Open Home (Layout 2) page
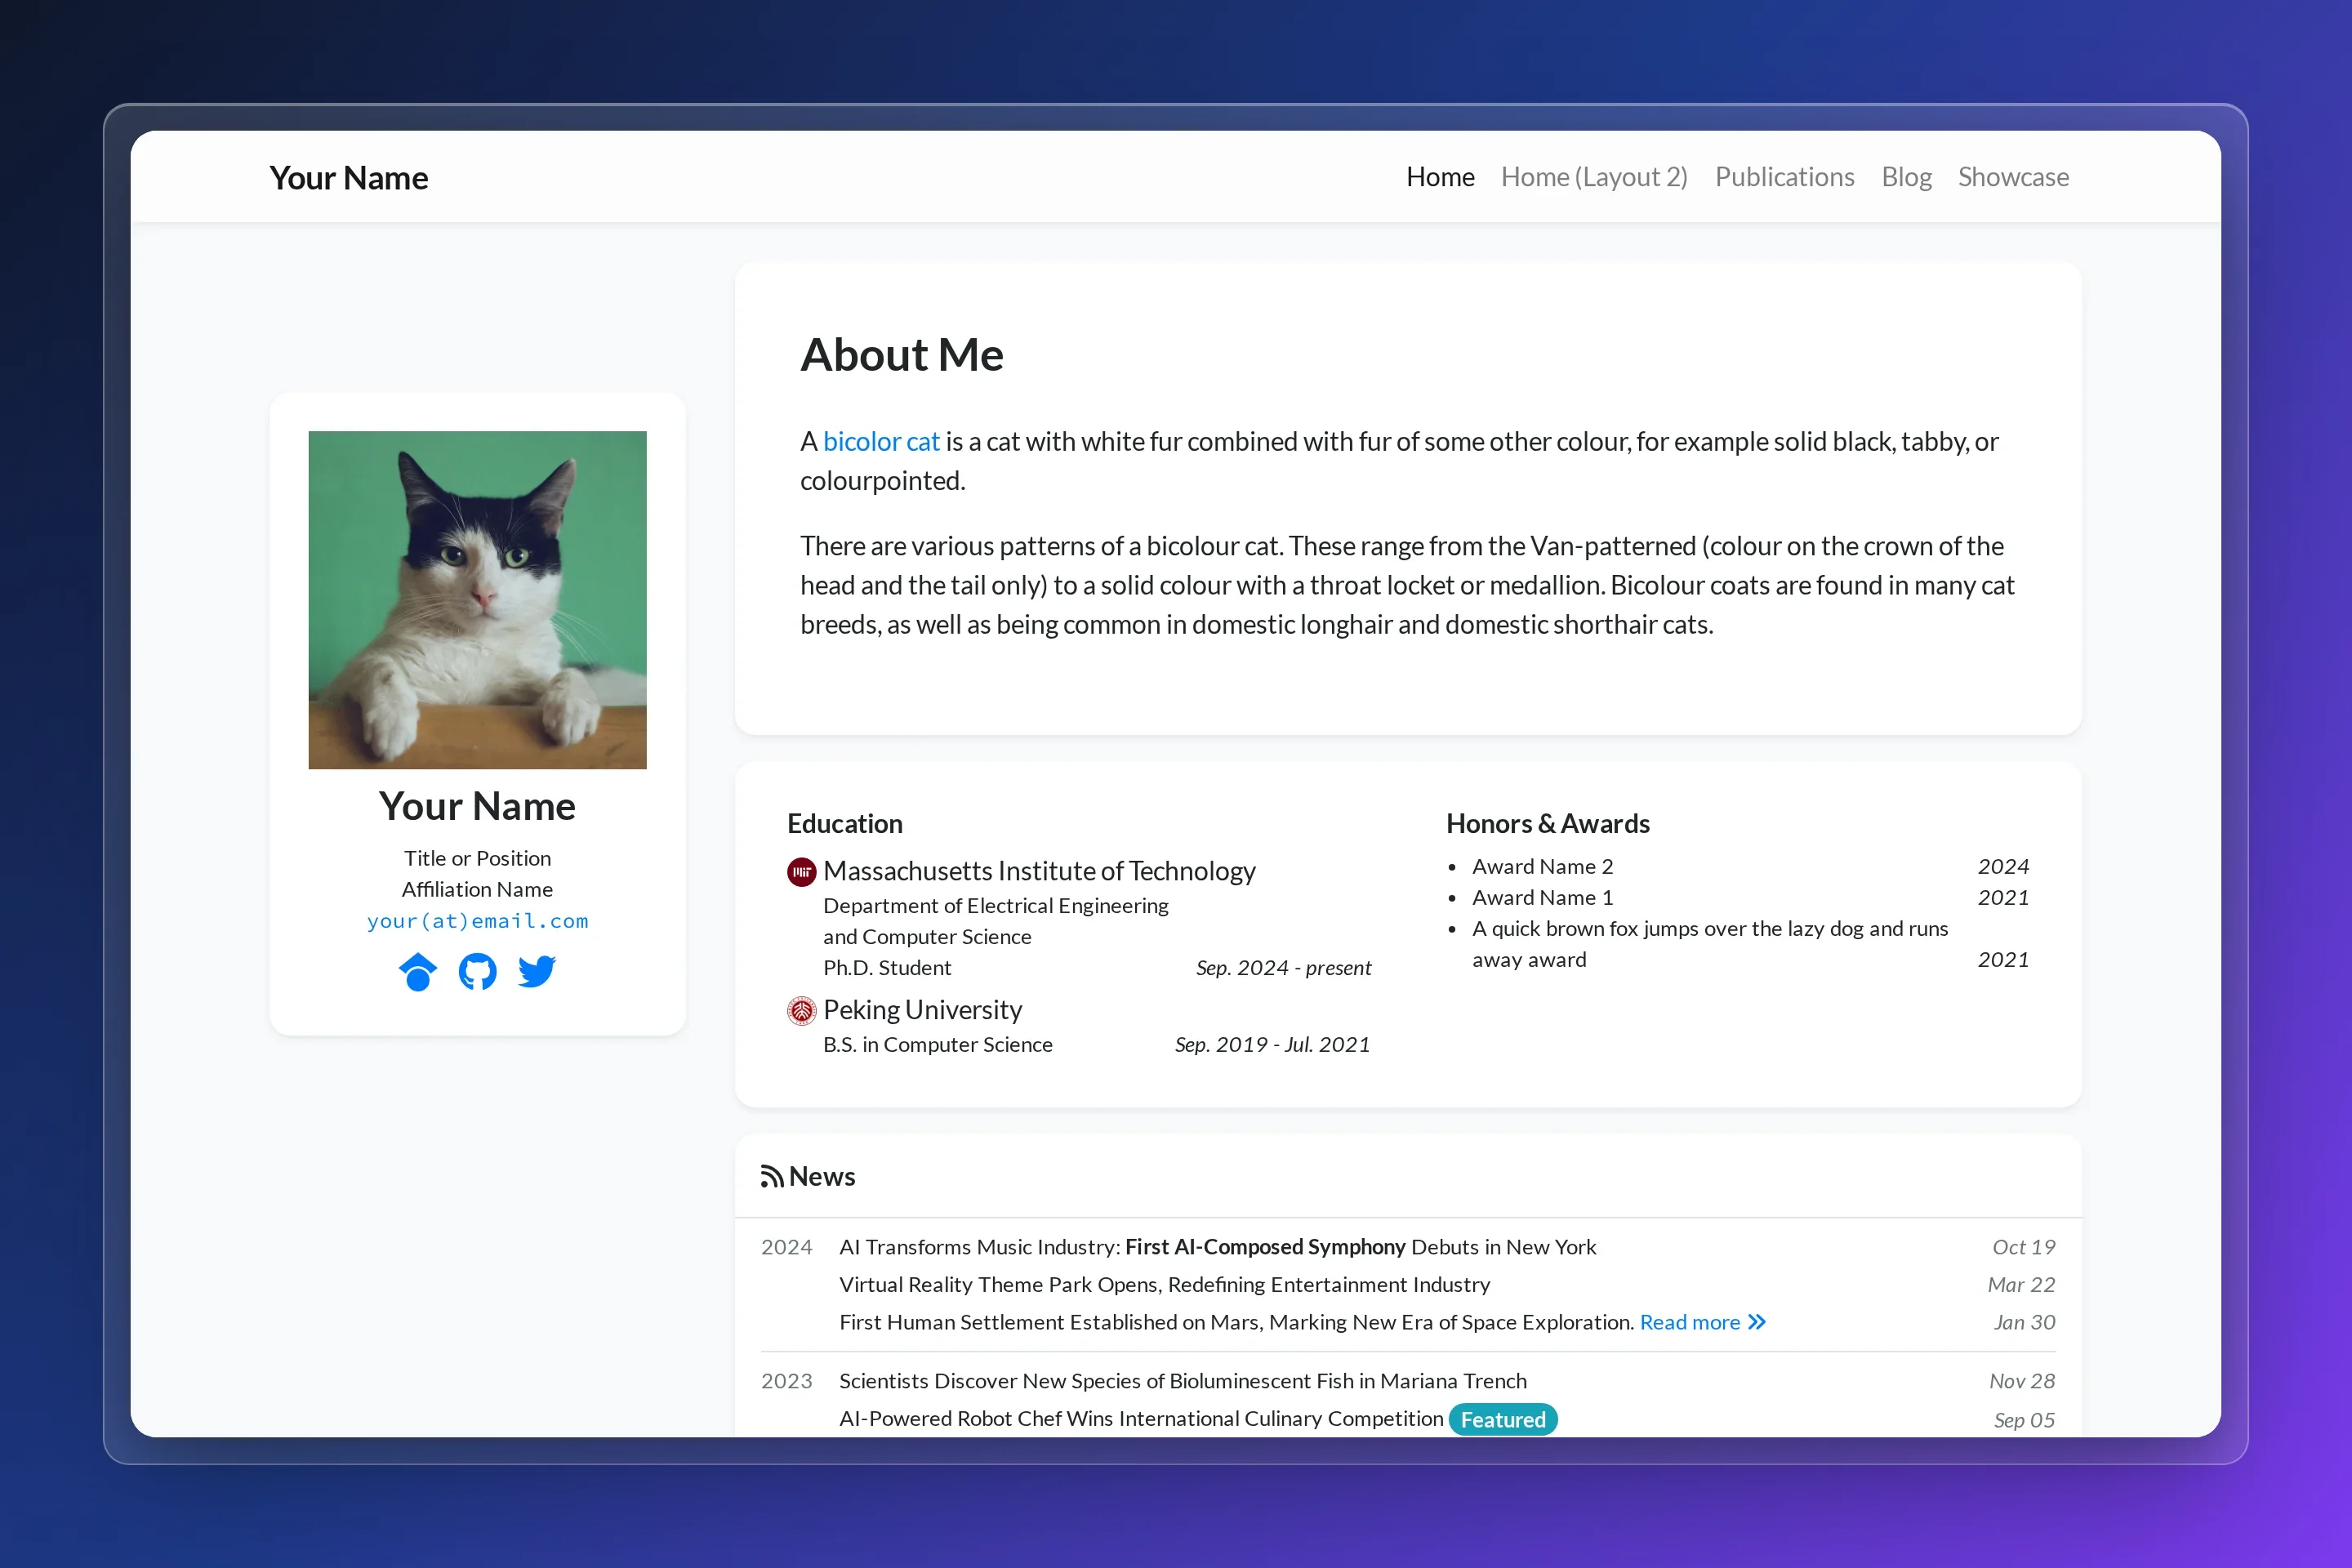The height and width of the screenshot is (1568, 2352). (x=1594, y=177)
